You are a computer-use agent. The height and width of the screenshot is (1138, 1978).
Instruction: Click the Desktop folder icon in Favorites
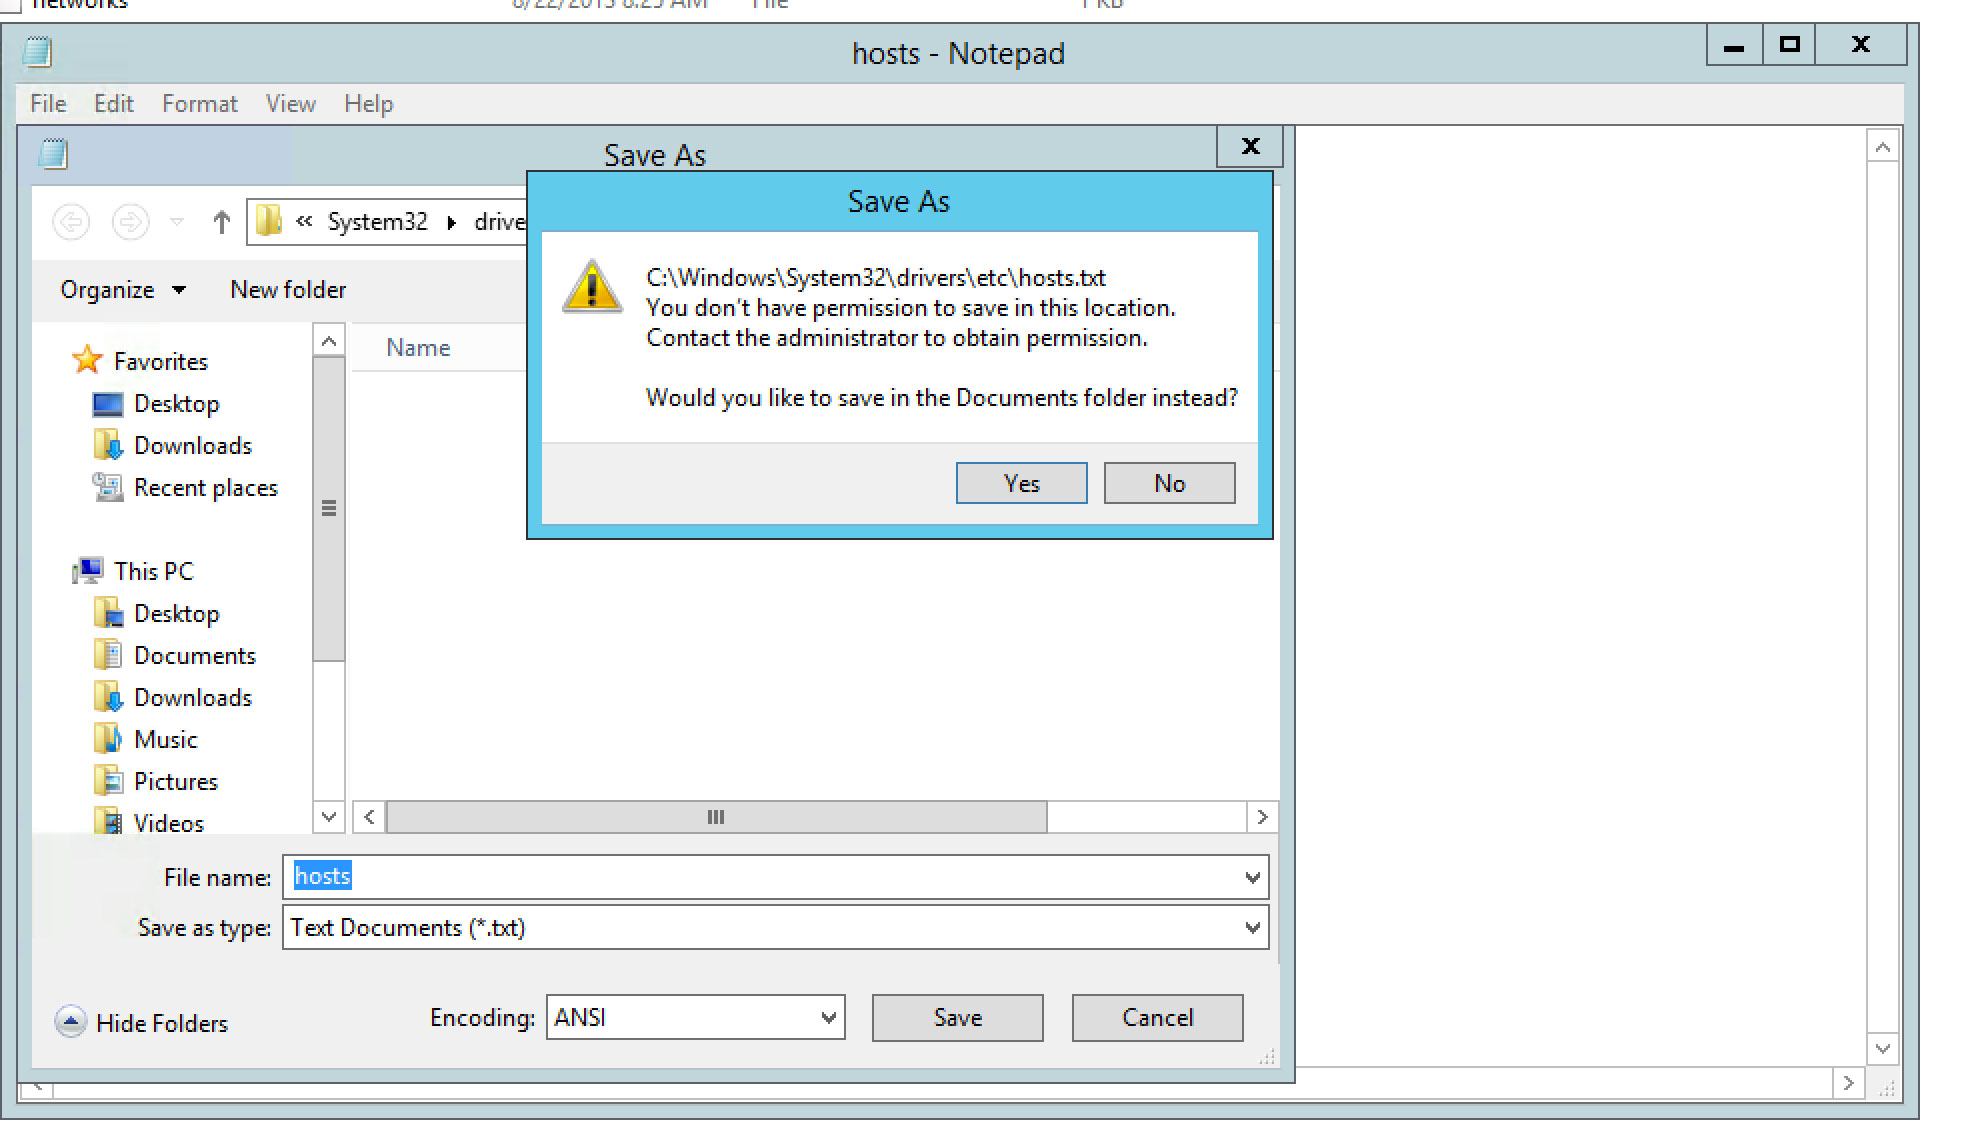[107, 403]
